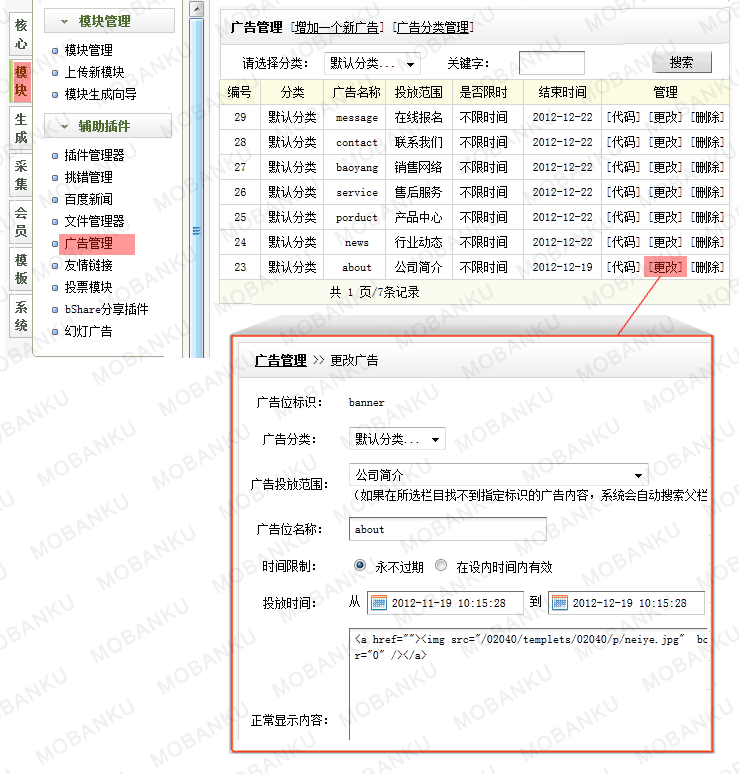This screenshot has height=774, width=739.
Task: Click the 广告分类管理 link
Action: 433,27
